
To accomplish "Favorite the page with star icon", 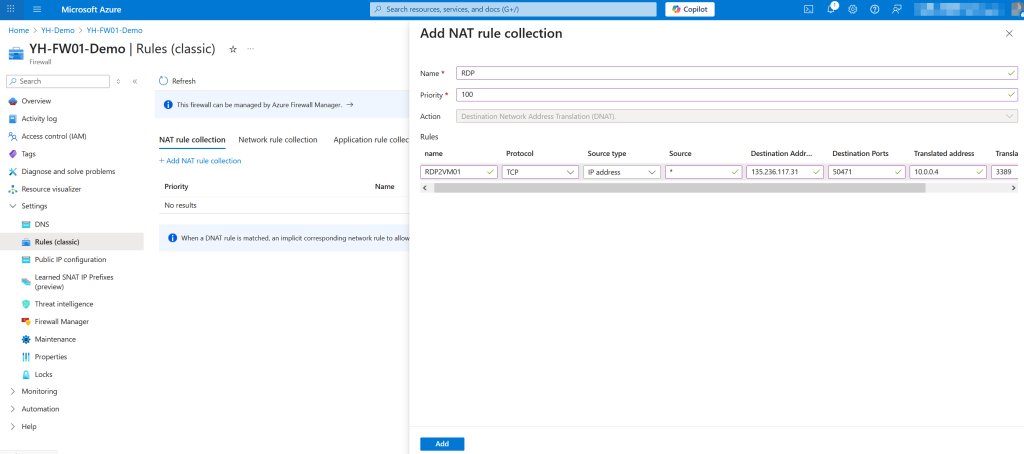I will point(233,49).
